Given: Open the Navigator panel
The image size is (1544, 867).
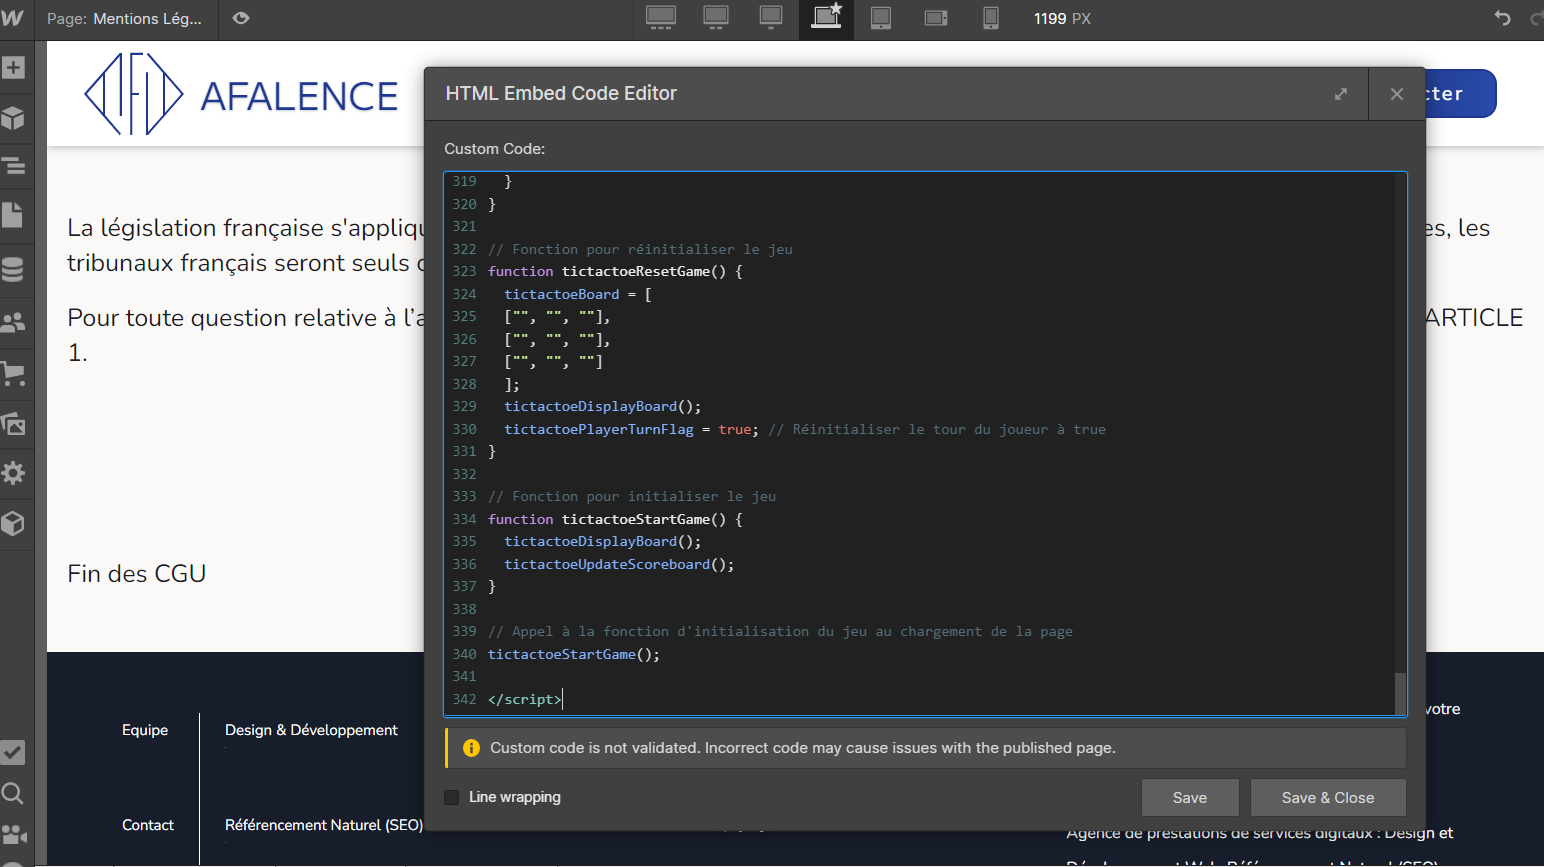Looking at the screenshot, I should pyautogui.click(x=13, y=166).
